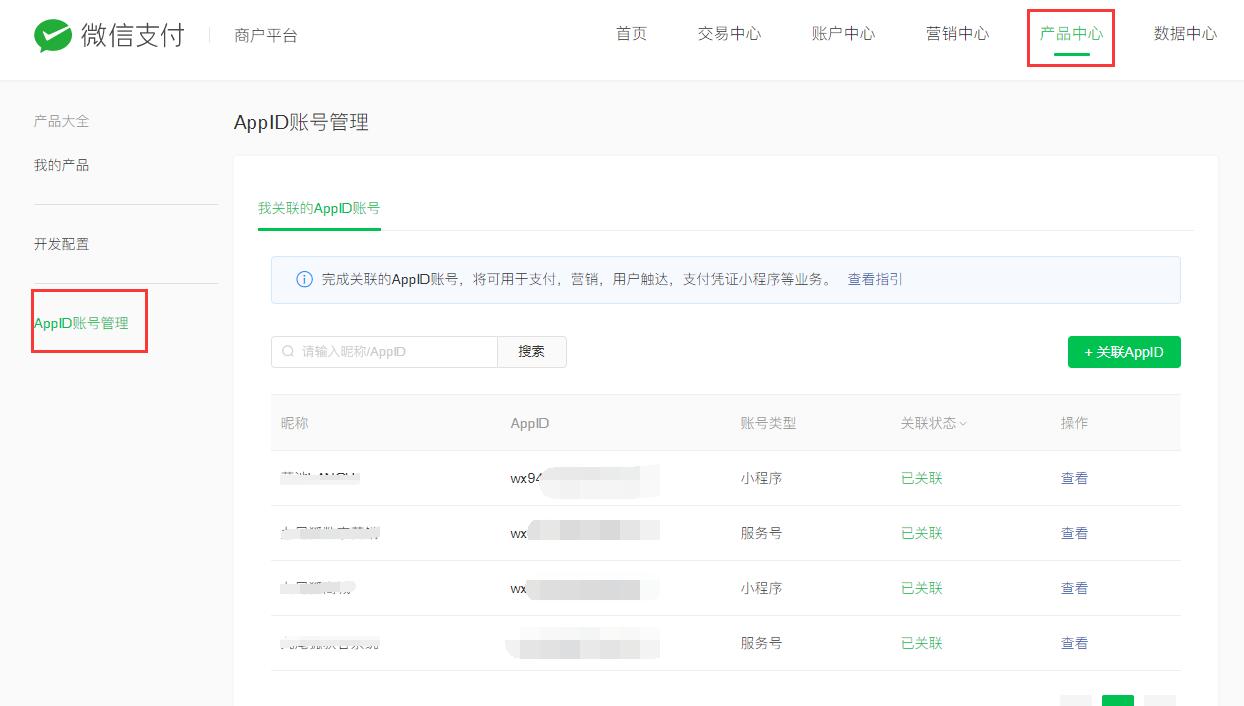Click the 商户平台 label
1244x706 pixels.
266,35
